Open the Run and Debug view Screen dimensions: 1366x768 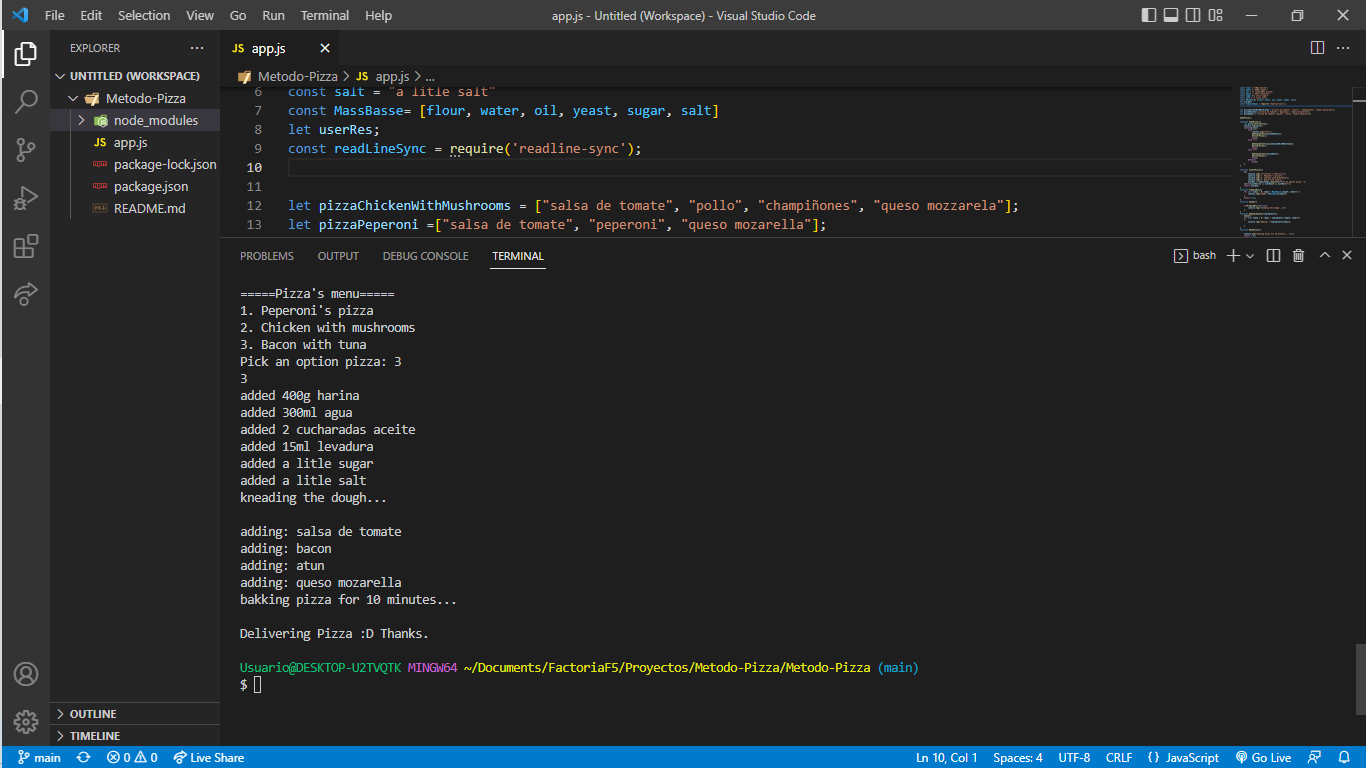coord(25,198)
